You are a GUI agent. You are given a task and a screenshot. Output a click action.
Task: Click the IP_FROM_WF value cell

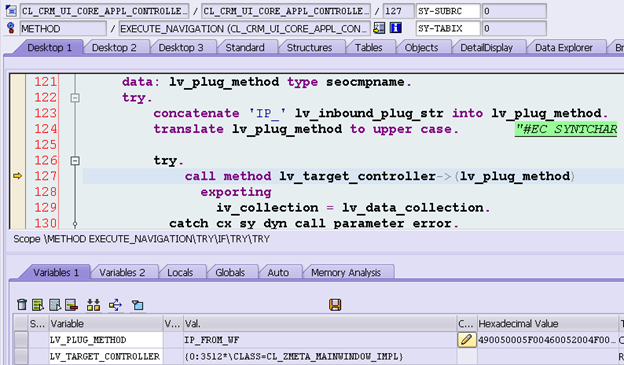pos(320,340)
